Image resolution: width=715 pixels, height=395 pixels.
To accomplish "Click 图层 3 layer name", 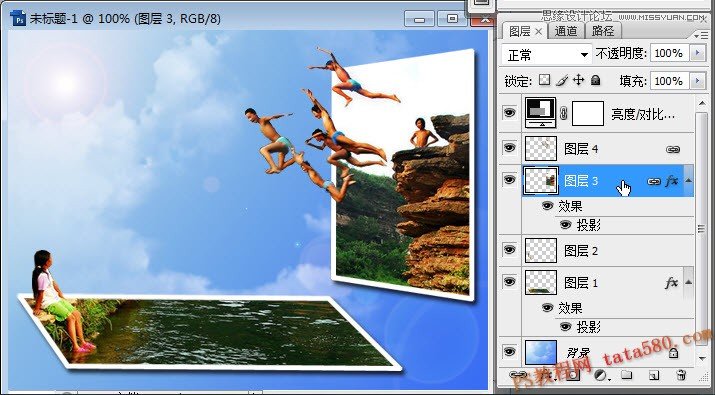I will [581, 181].
